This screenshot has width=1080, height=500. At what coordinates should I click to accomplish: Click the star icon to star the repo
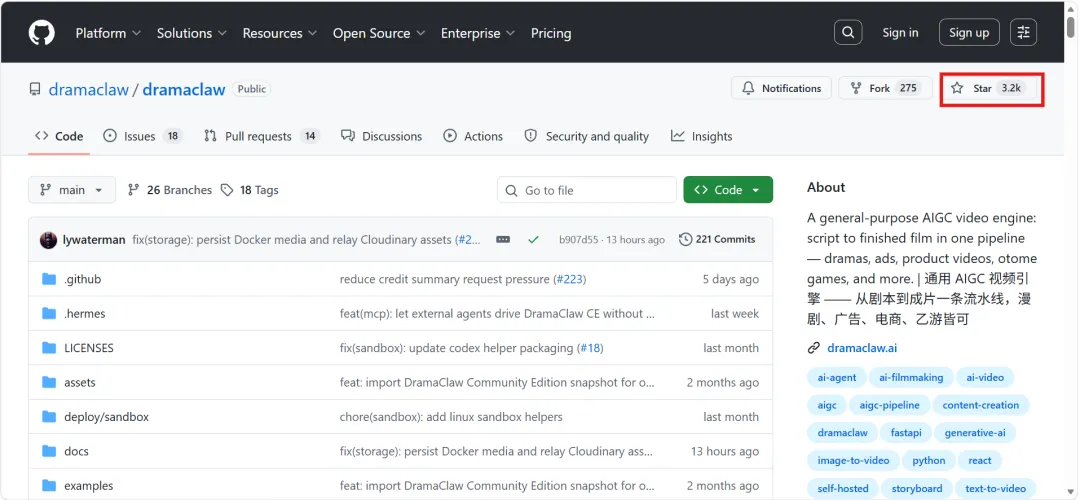pyautogui.click(x=957, y=88)
